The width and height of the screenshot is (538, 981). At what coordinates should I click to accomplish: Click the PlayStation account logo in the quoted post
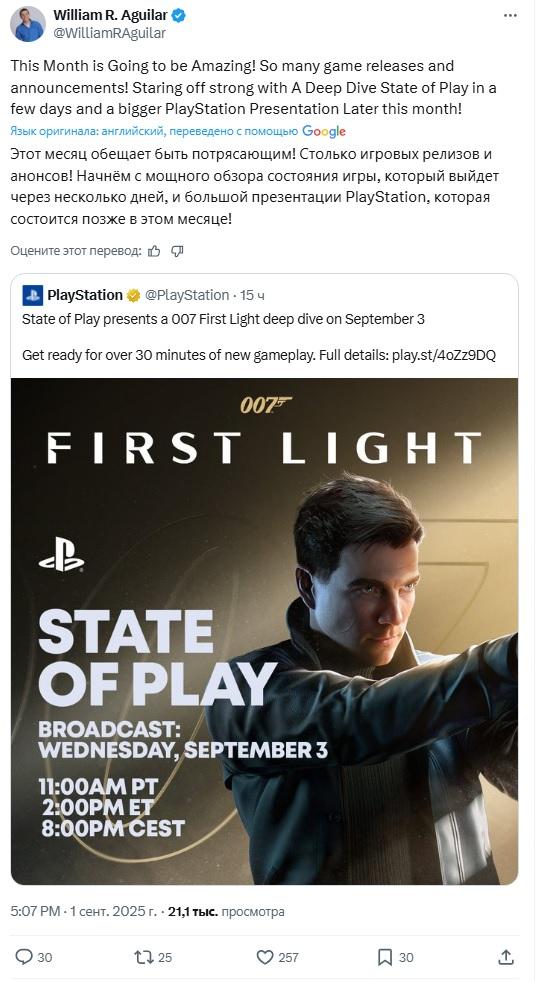(33, 295)
